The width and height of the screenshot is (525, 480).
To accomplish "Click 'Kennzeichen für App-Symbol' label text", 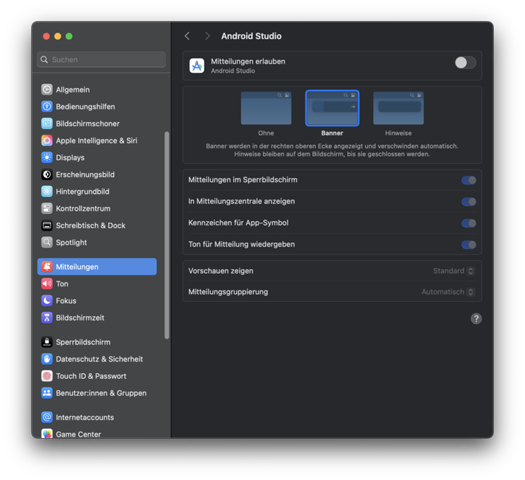I will click(x=238, y=223).
